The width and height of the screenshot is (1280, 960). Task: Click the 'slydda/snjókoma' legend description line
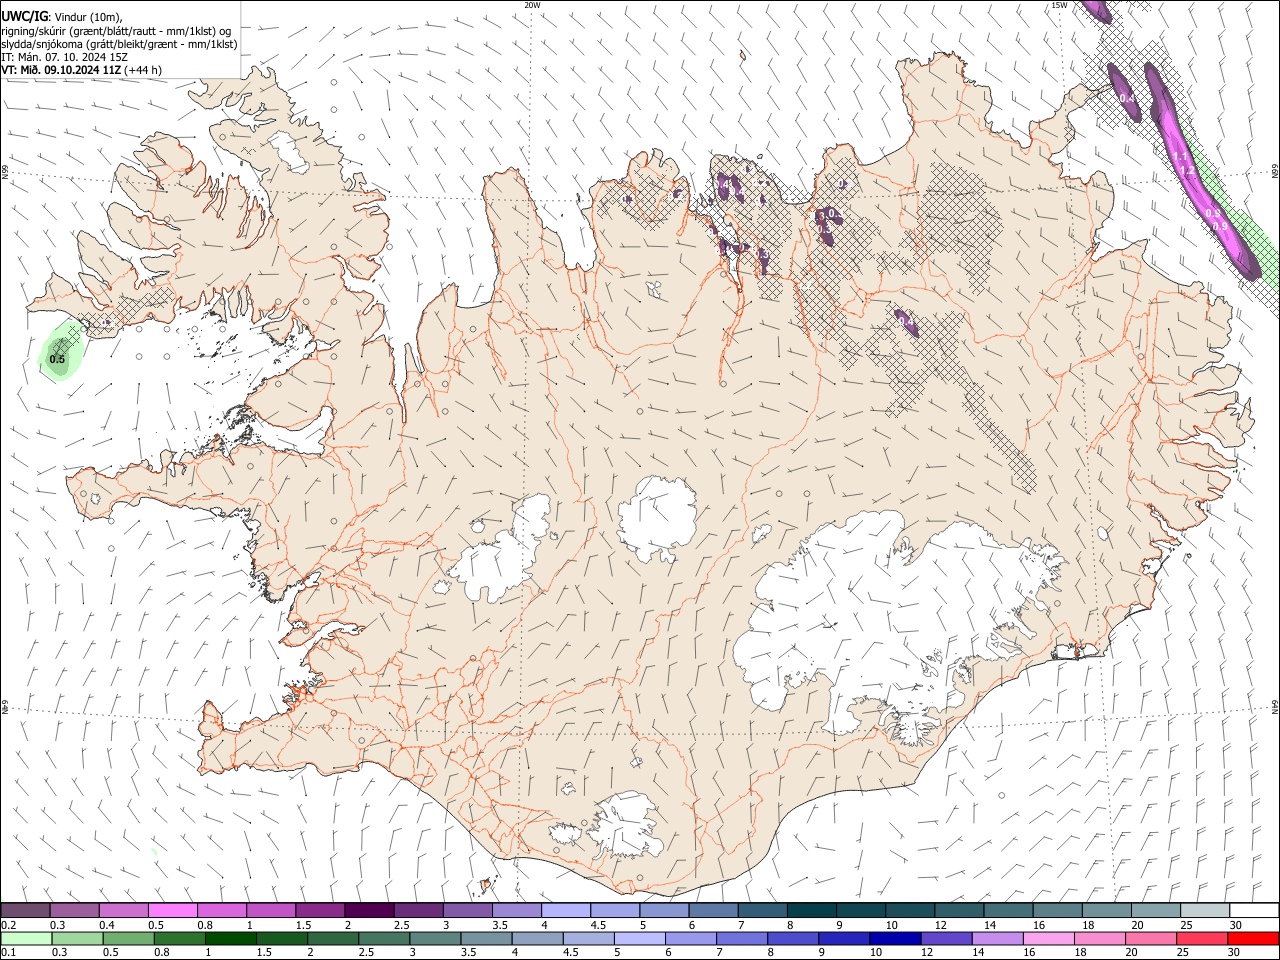119,44
